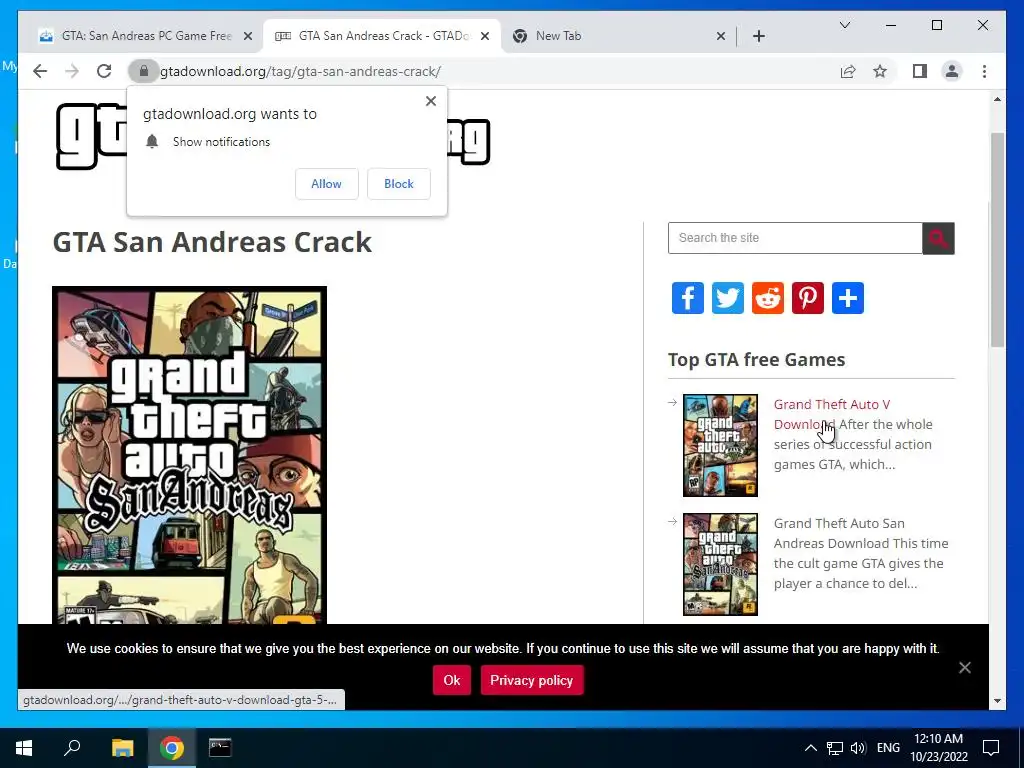Close the GTA San Andreas Crack tab

485,36
